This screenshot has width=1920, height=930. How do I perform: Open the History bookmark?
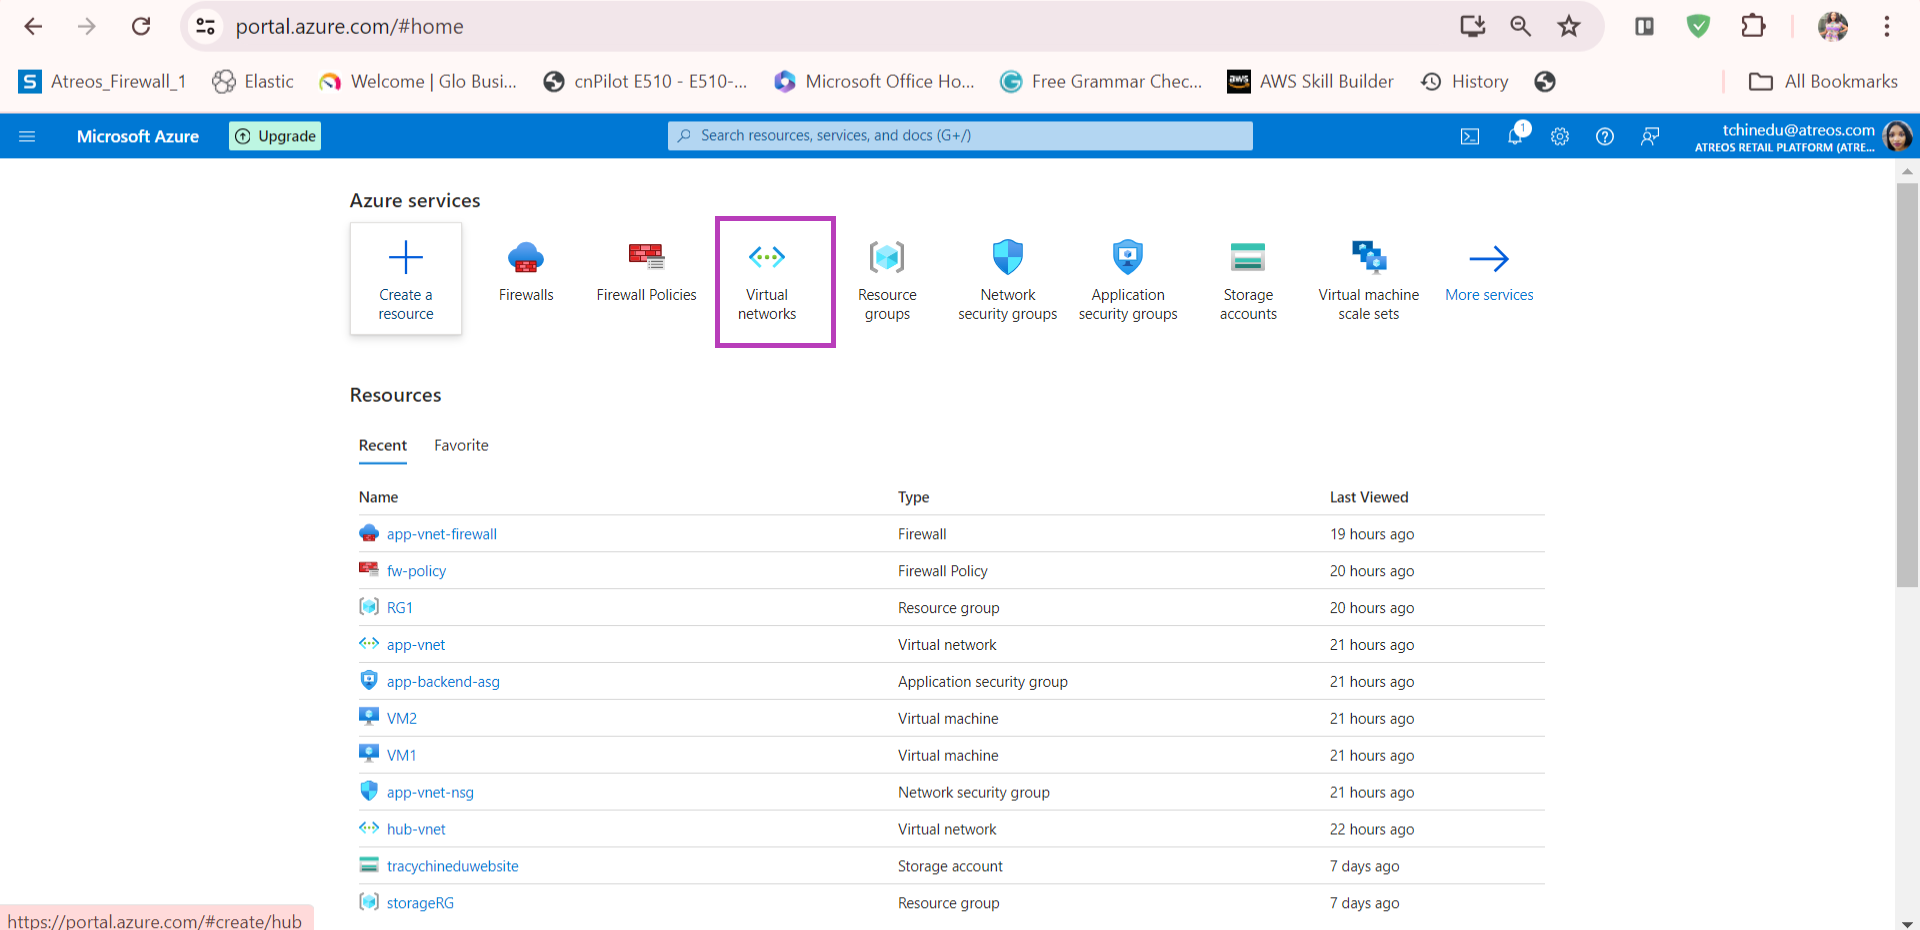pos(1465,82)
